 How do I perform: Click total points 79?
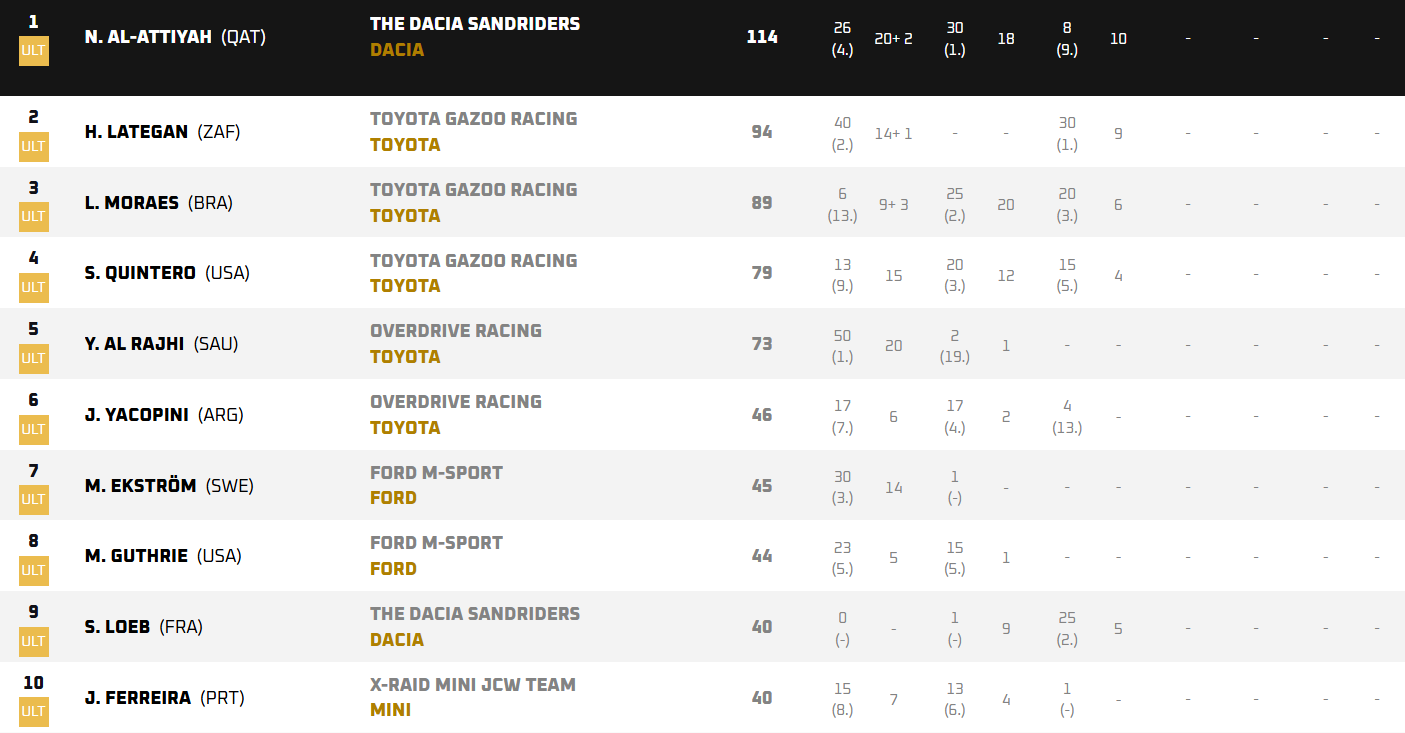[762, 273]
